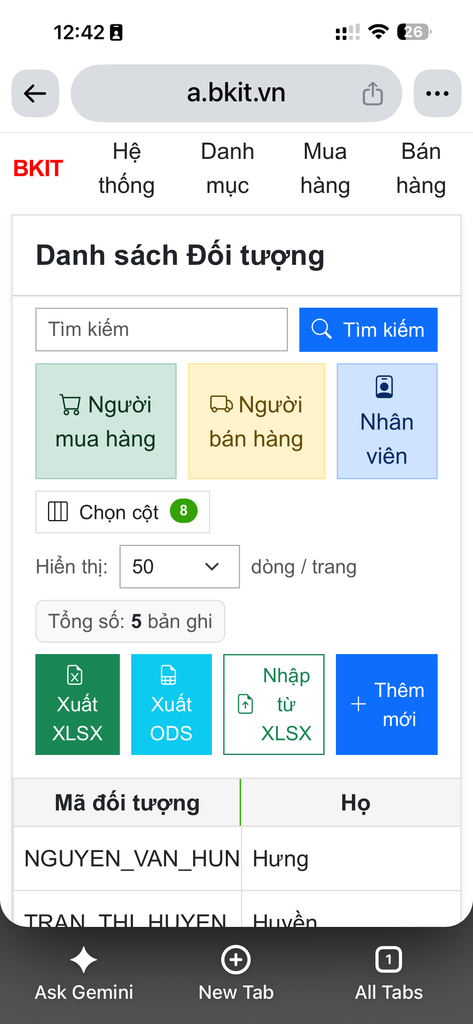Click the Xuất XLSX export button
The image size is (473, 1024).
tap(78, 705)
